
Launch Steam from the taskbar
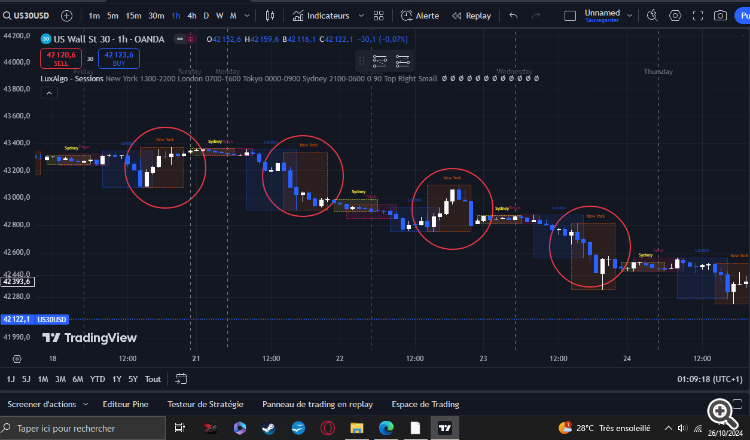pos(269,428)
